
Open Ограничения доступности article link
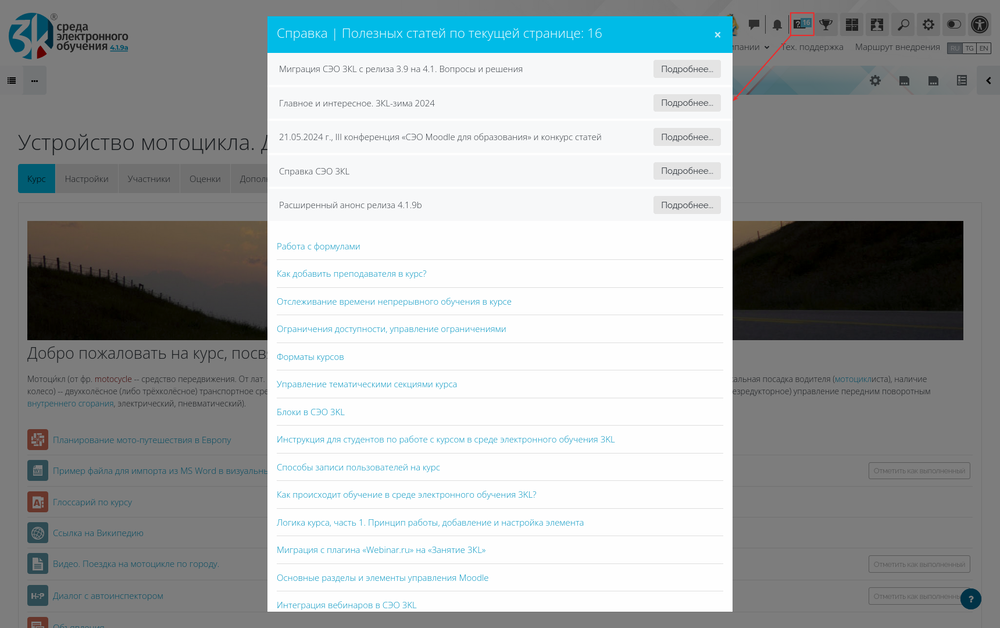[x=391, y=329]
